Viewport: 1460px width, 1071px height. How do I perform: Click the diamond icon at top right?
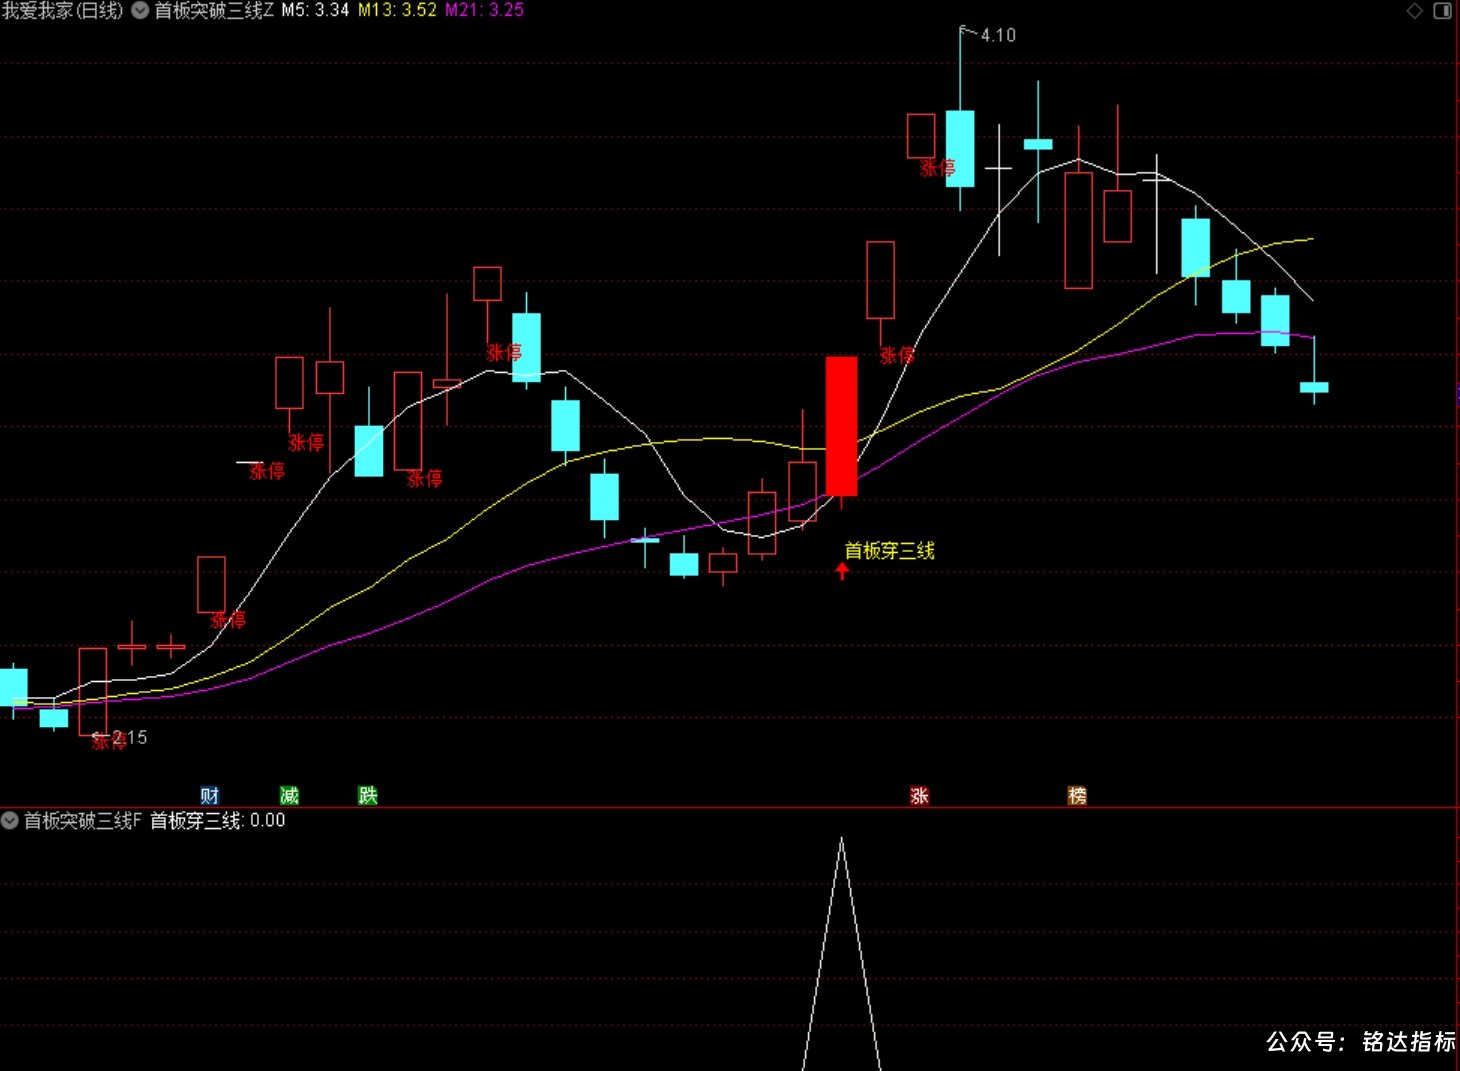tap(1414, 10)
